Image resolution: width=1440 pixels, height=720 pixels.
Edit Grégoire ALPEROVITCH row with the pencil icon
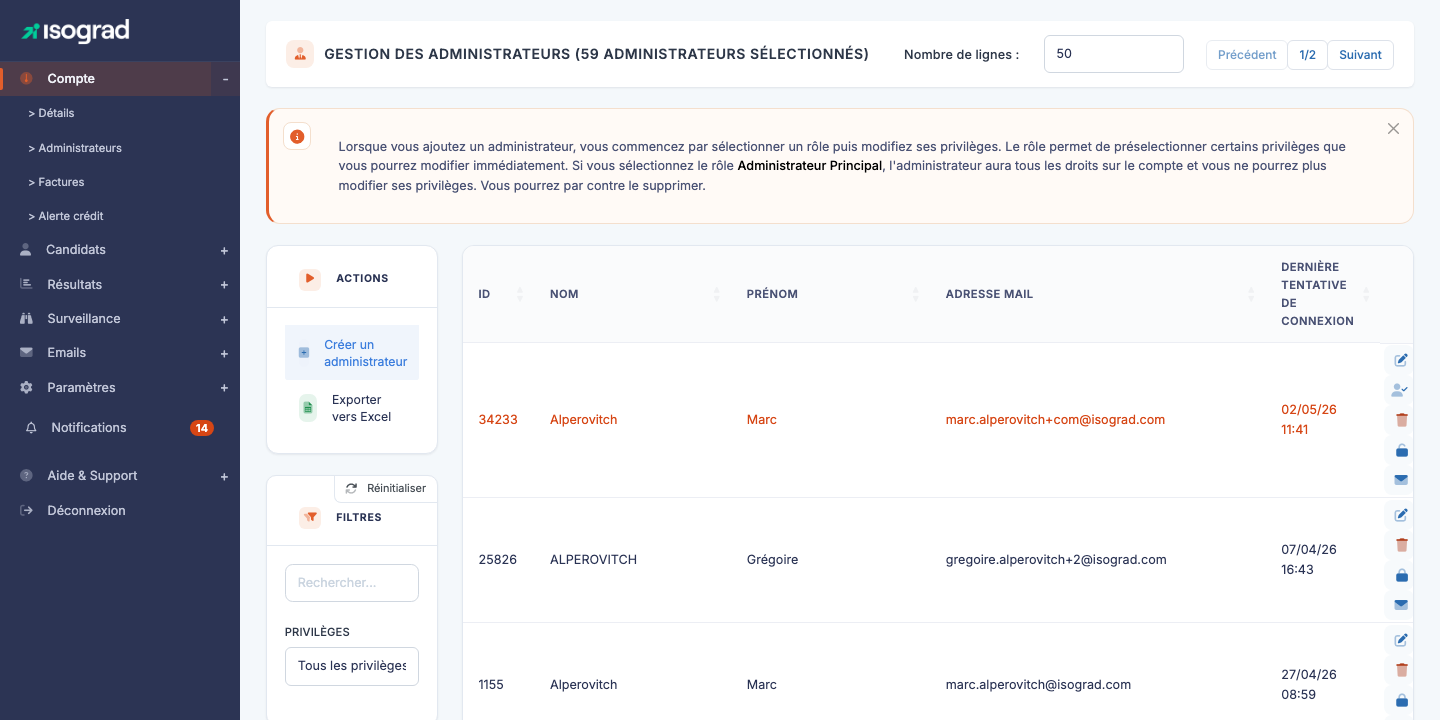(x=1401, y=515)
